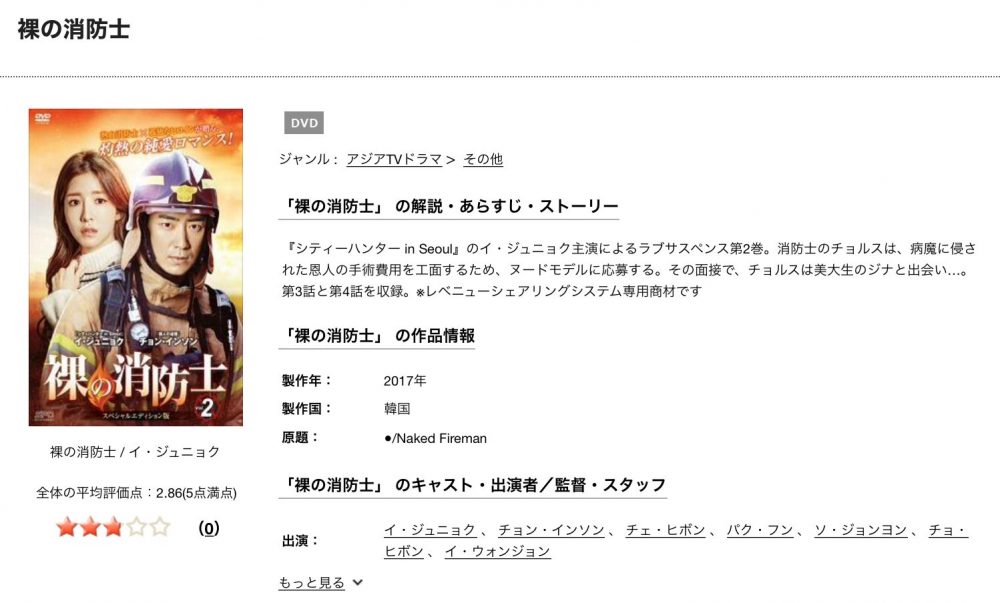Image resolution: width=1000 pixels, height=603 pixels.
Task: Click the 裸の消防士 DVD cover image
Action: tap(136, 267)
